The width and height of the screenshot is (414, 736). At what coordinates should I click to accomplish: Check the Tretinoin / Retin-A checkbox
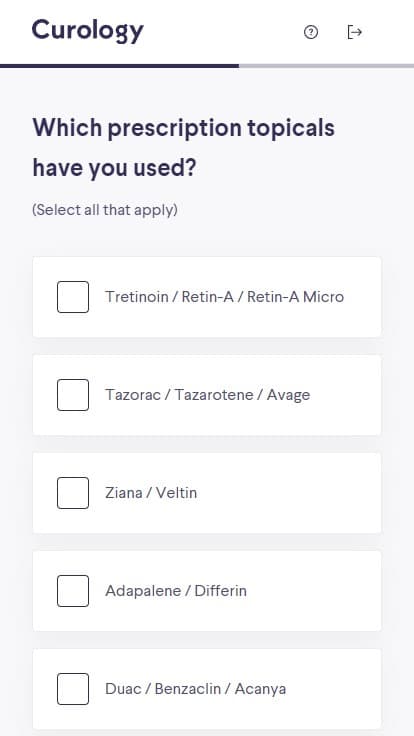pyautogui.click(x=73, y=297)
